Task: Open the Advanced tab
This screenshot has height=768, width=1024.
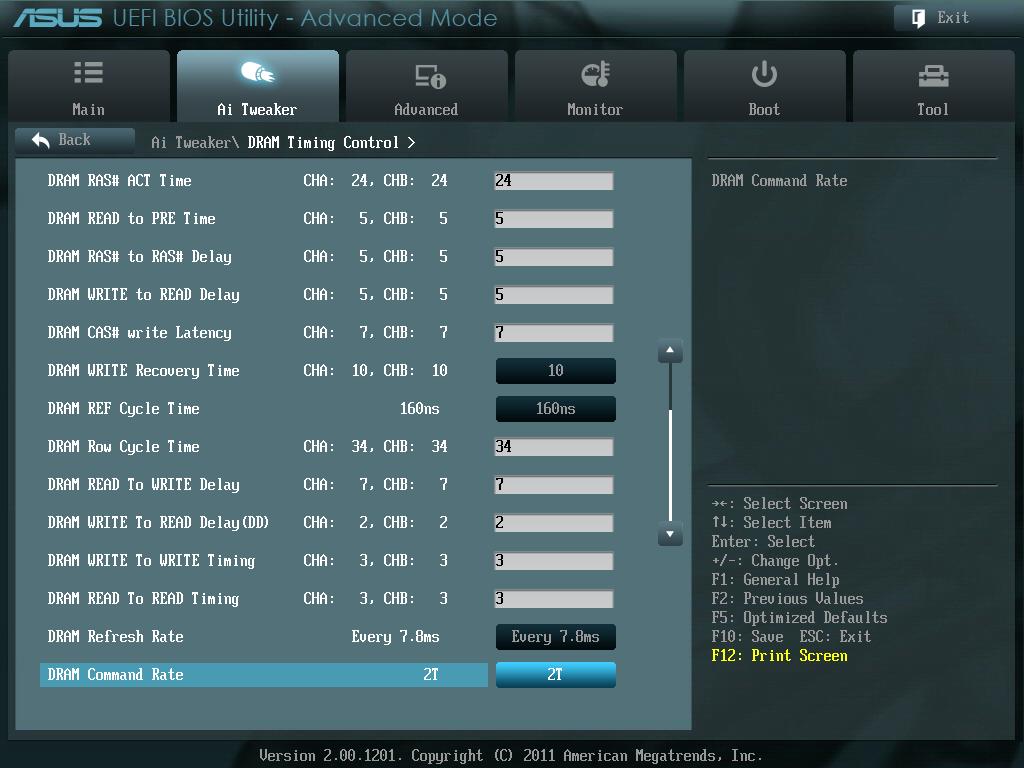Action: click(426, 86)
